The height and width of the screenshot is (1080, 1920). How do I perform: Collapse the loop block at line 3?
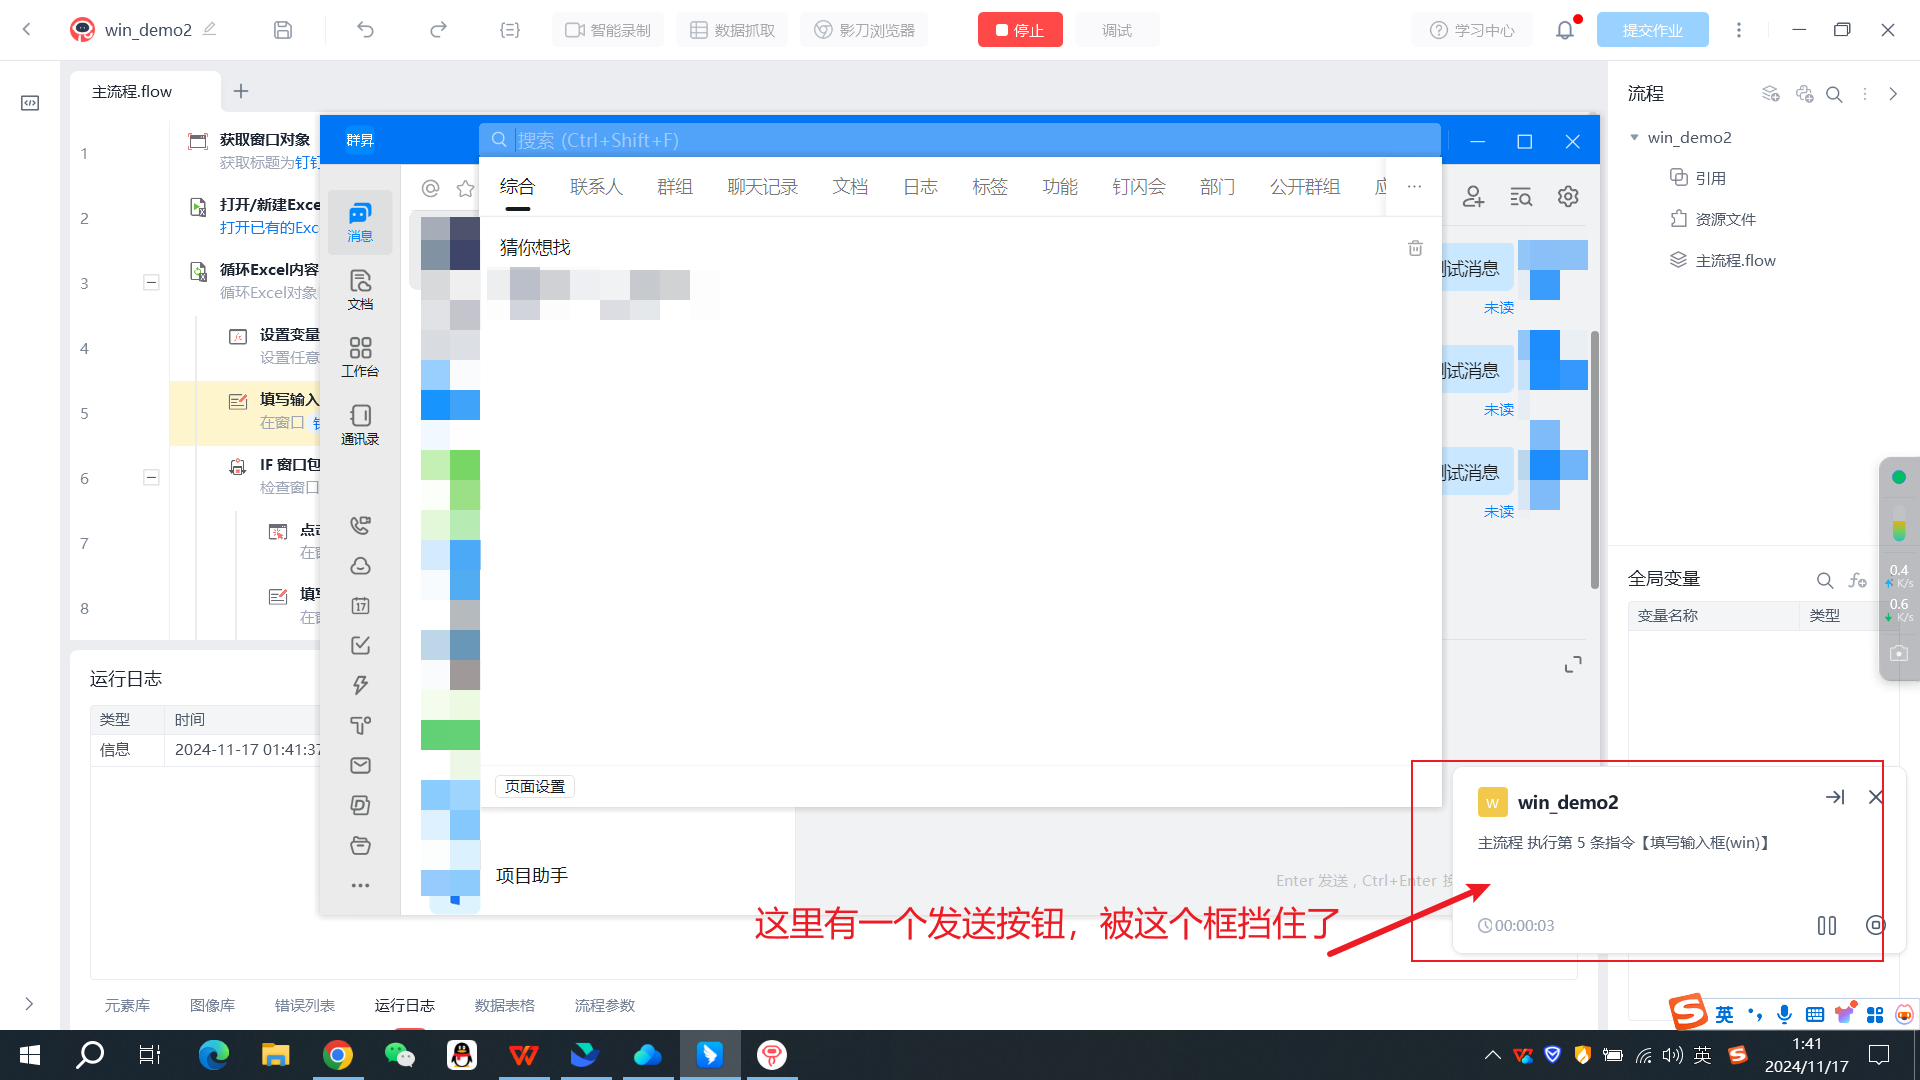151,283
